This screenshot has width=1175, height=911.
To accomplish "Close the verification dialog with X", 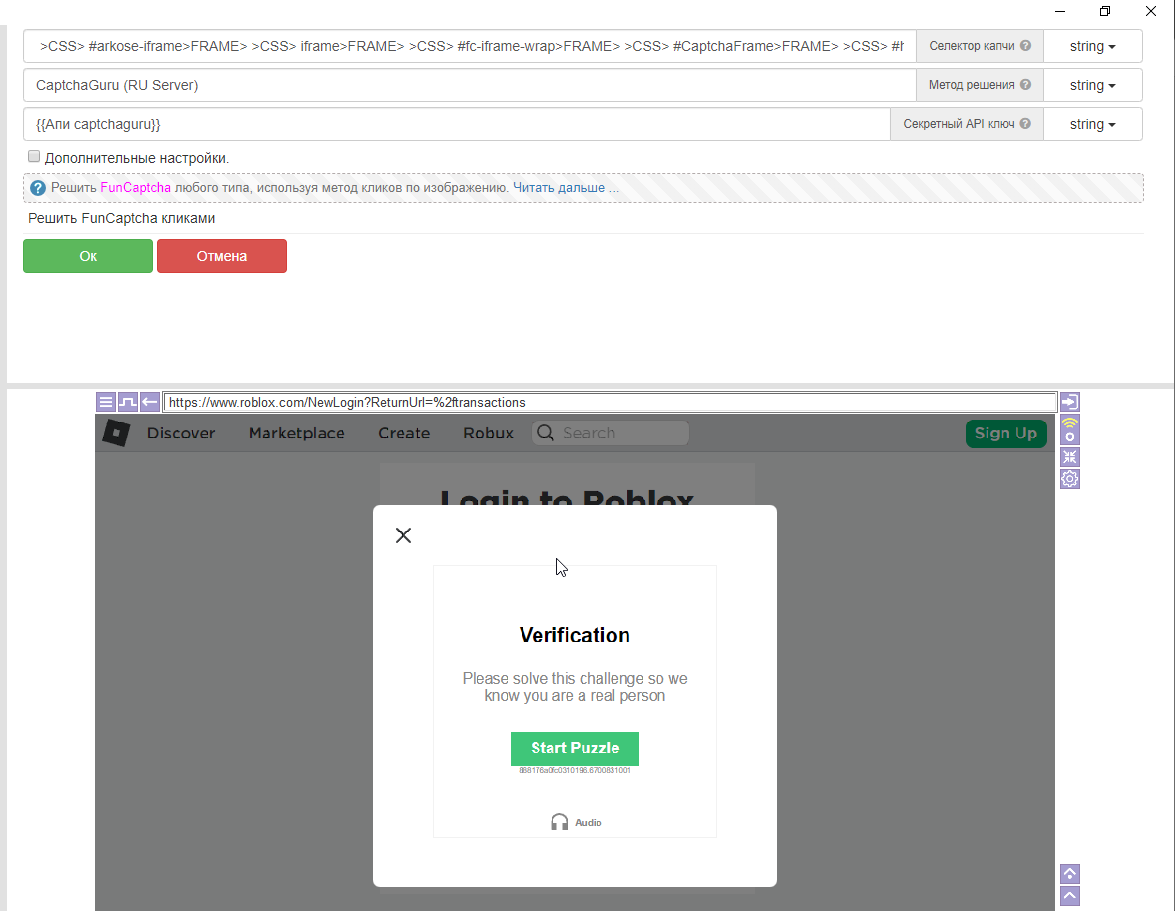I will [x=403, y=535].
